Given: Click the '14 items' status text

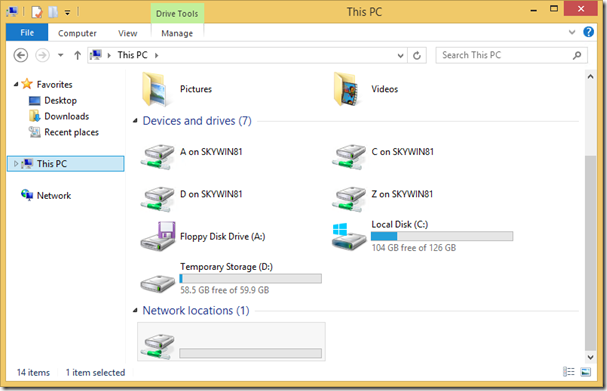Looking at the screenshot, I should coord(33,372).
